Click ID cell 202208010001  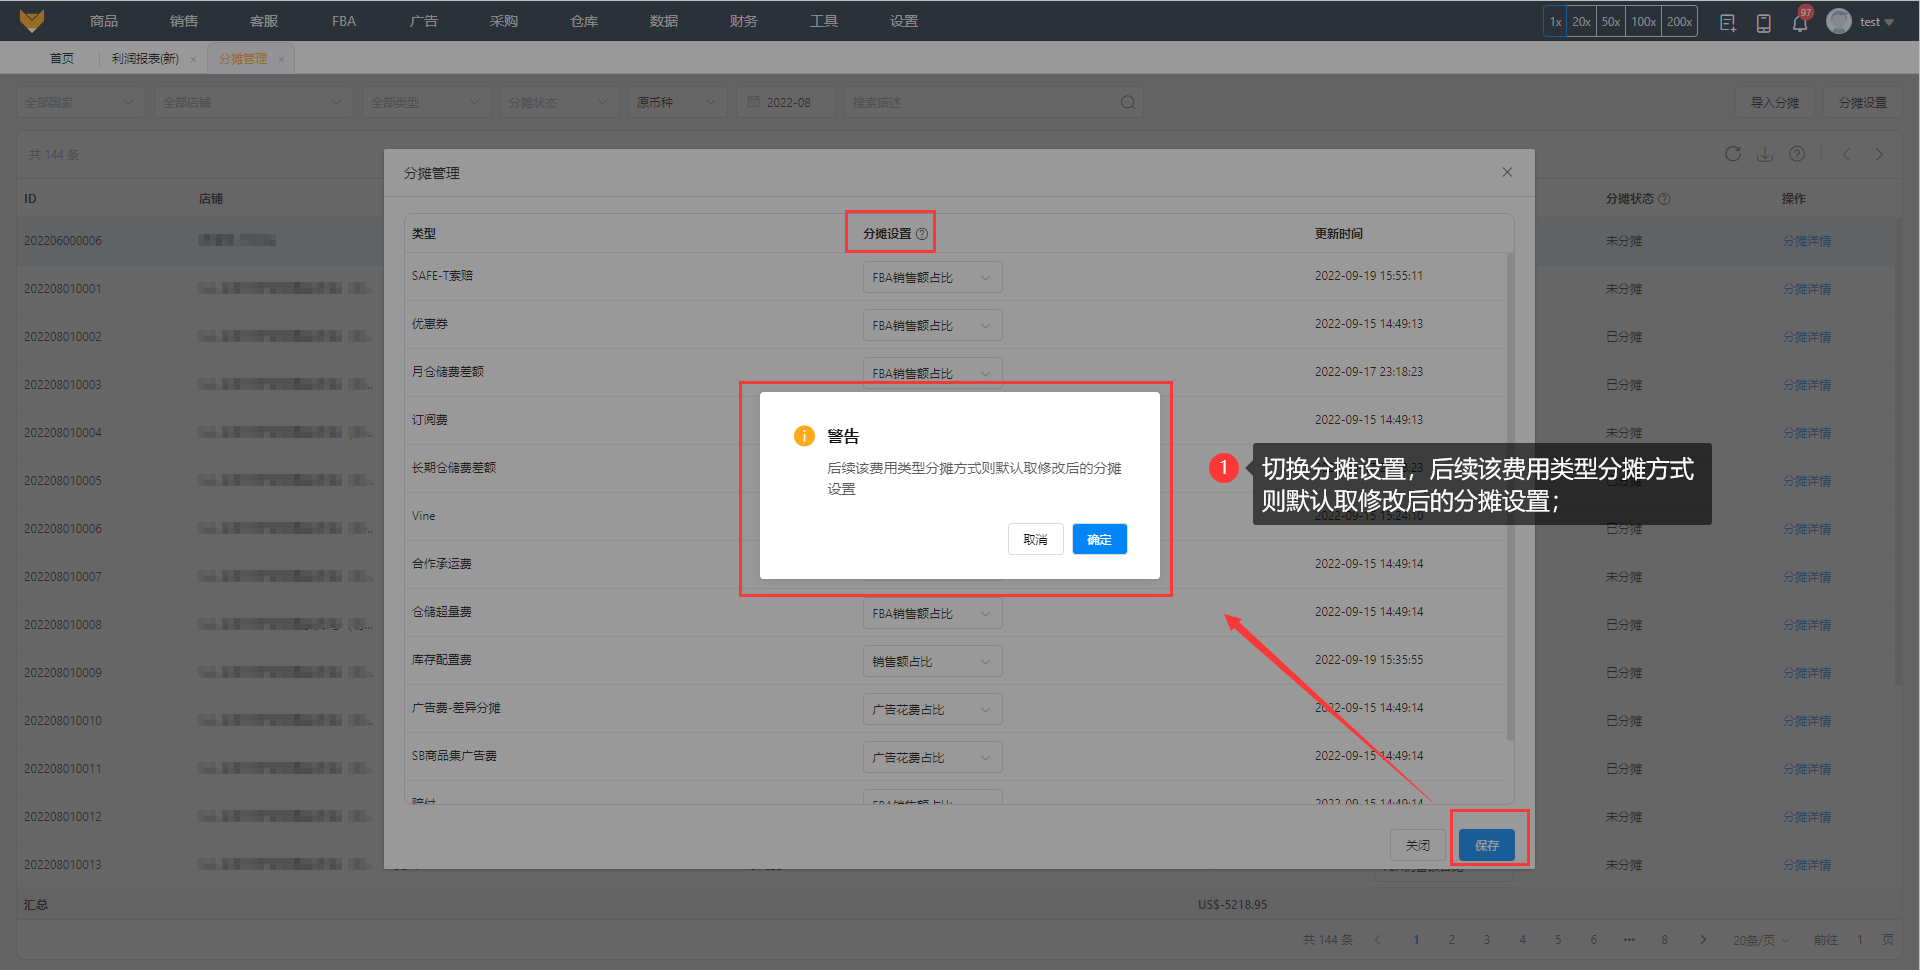[x=63, y=289]
